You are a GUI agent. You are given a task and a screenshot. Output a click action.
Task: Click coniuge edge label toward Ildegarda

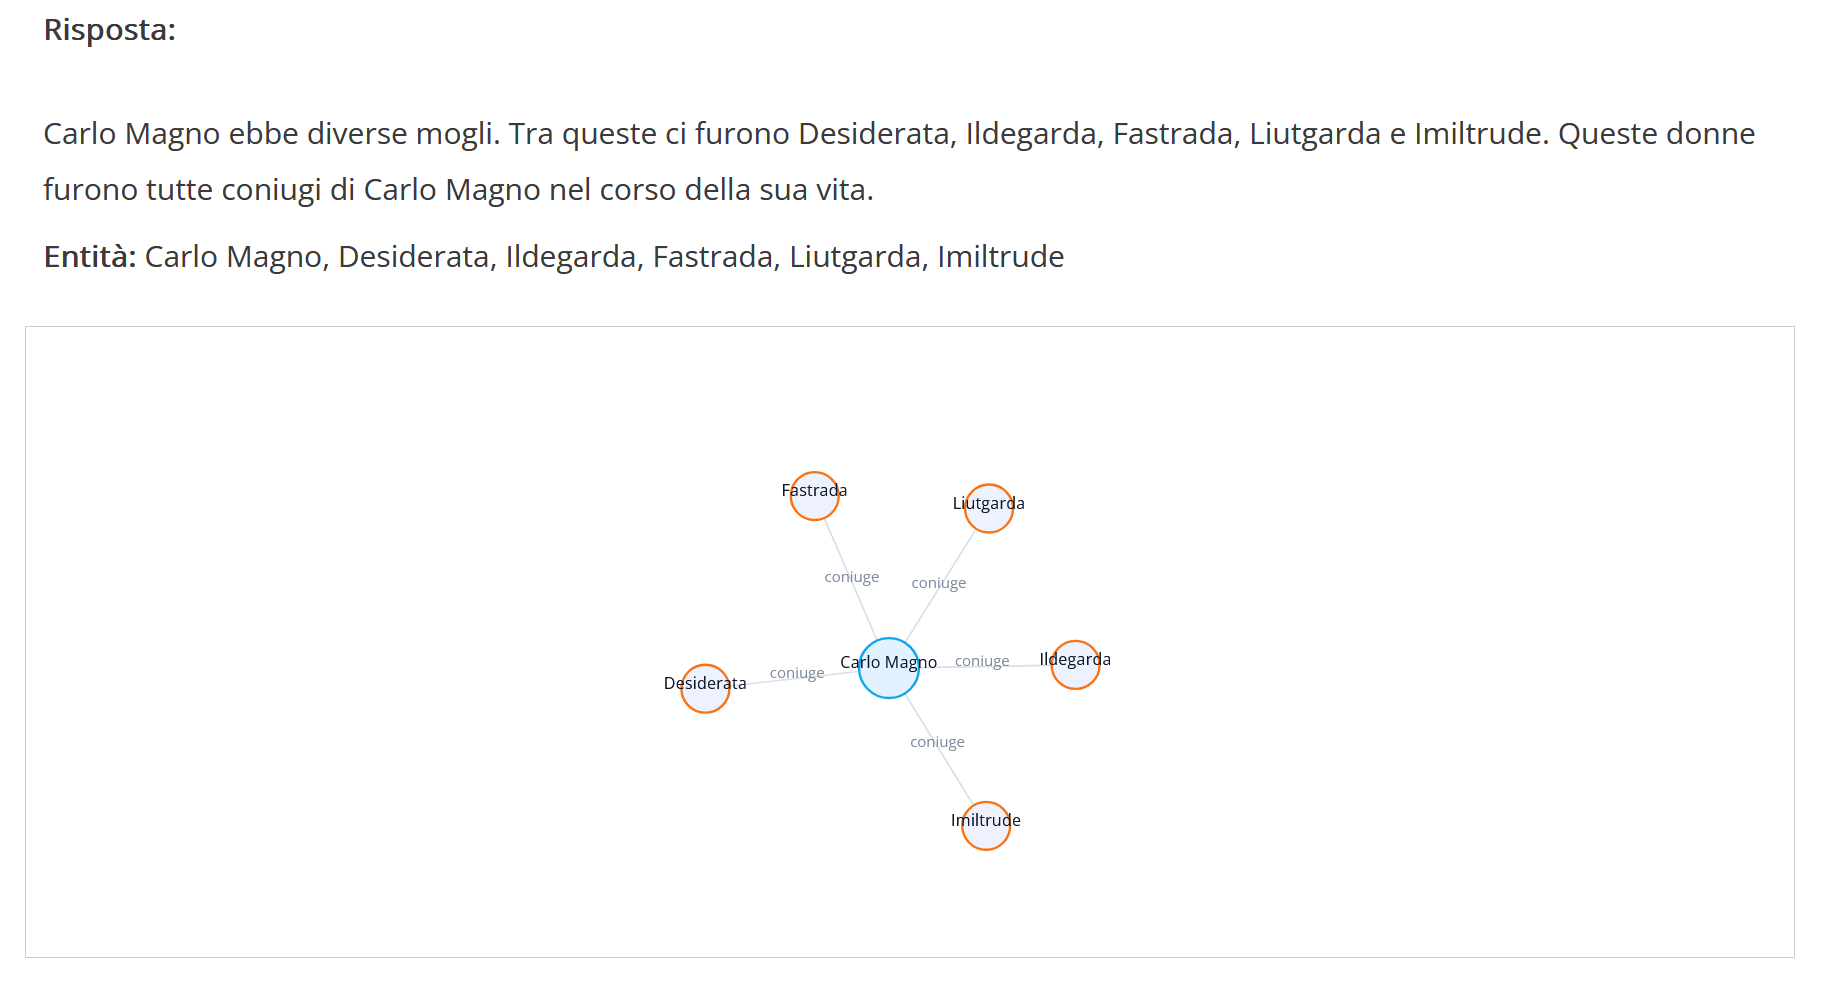tap(981, 661)
